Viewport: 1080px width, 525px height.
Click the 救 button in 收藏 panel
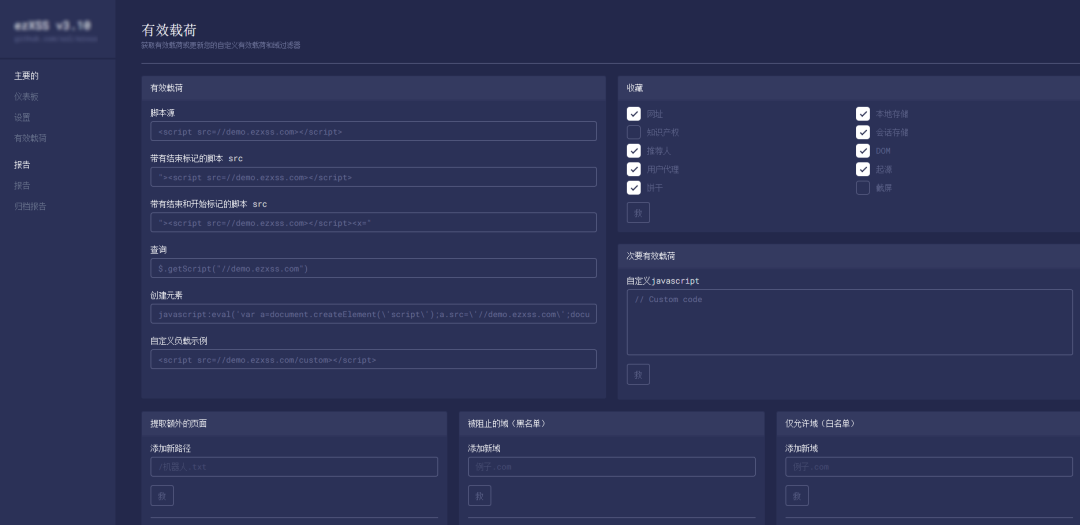tap(638, 213)
